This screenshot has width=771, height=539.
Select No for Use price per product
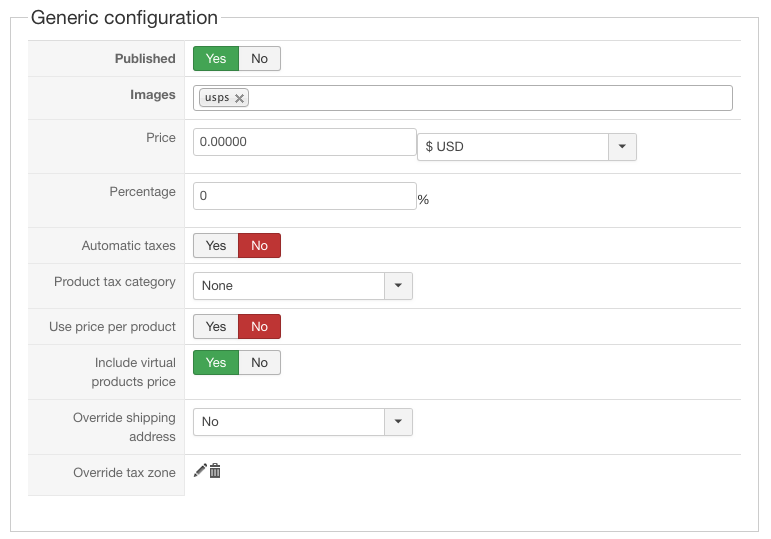click(260, 327)
